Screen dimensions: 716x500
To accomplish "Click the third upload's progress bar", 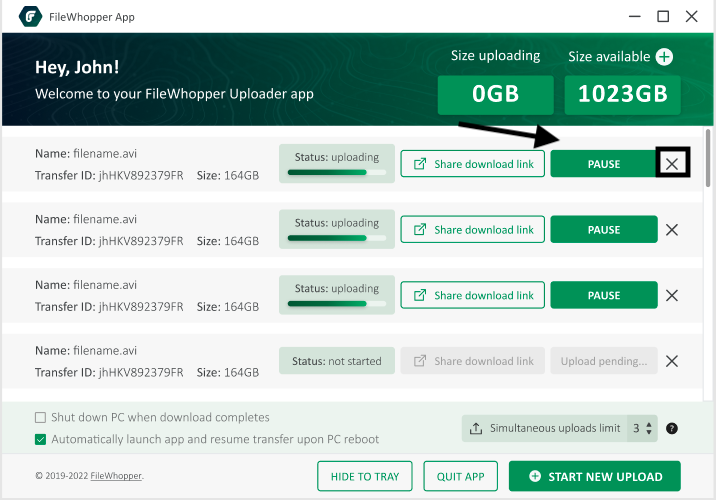I will tap(337, 304).
